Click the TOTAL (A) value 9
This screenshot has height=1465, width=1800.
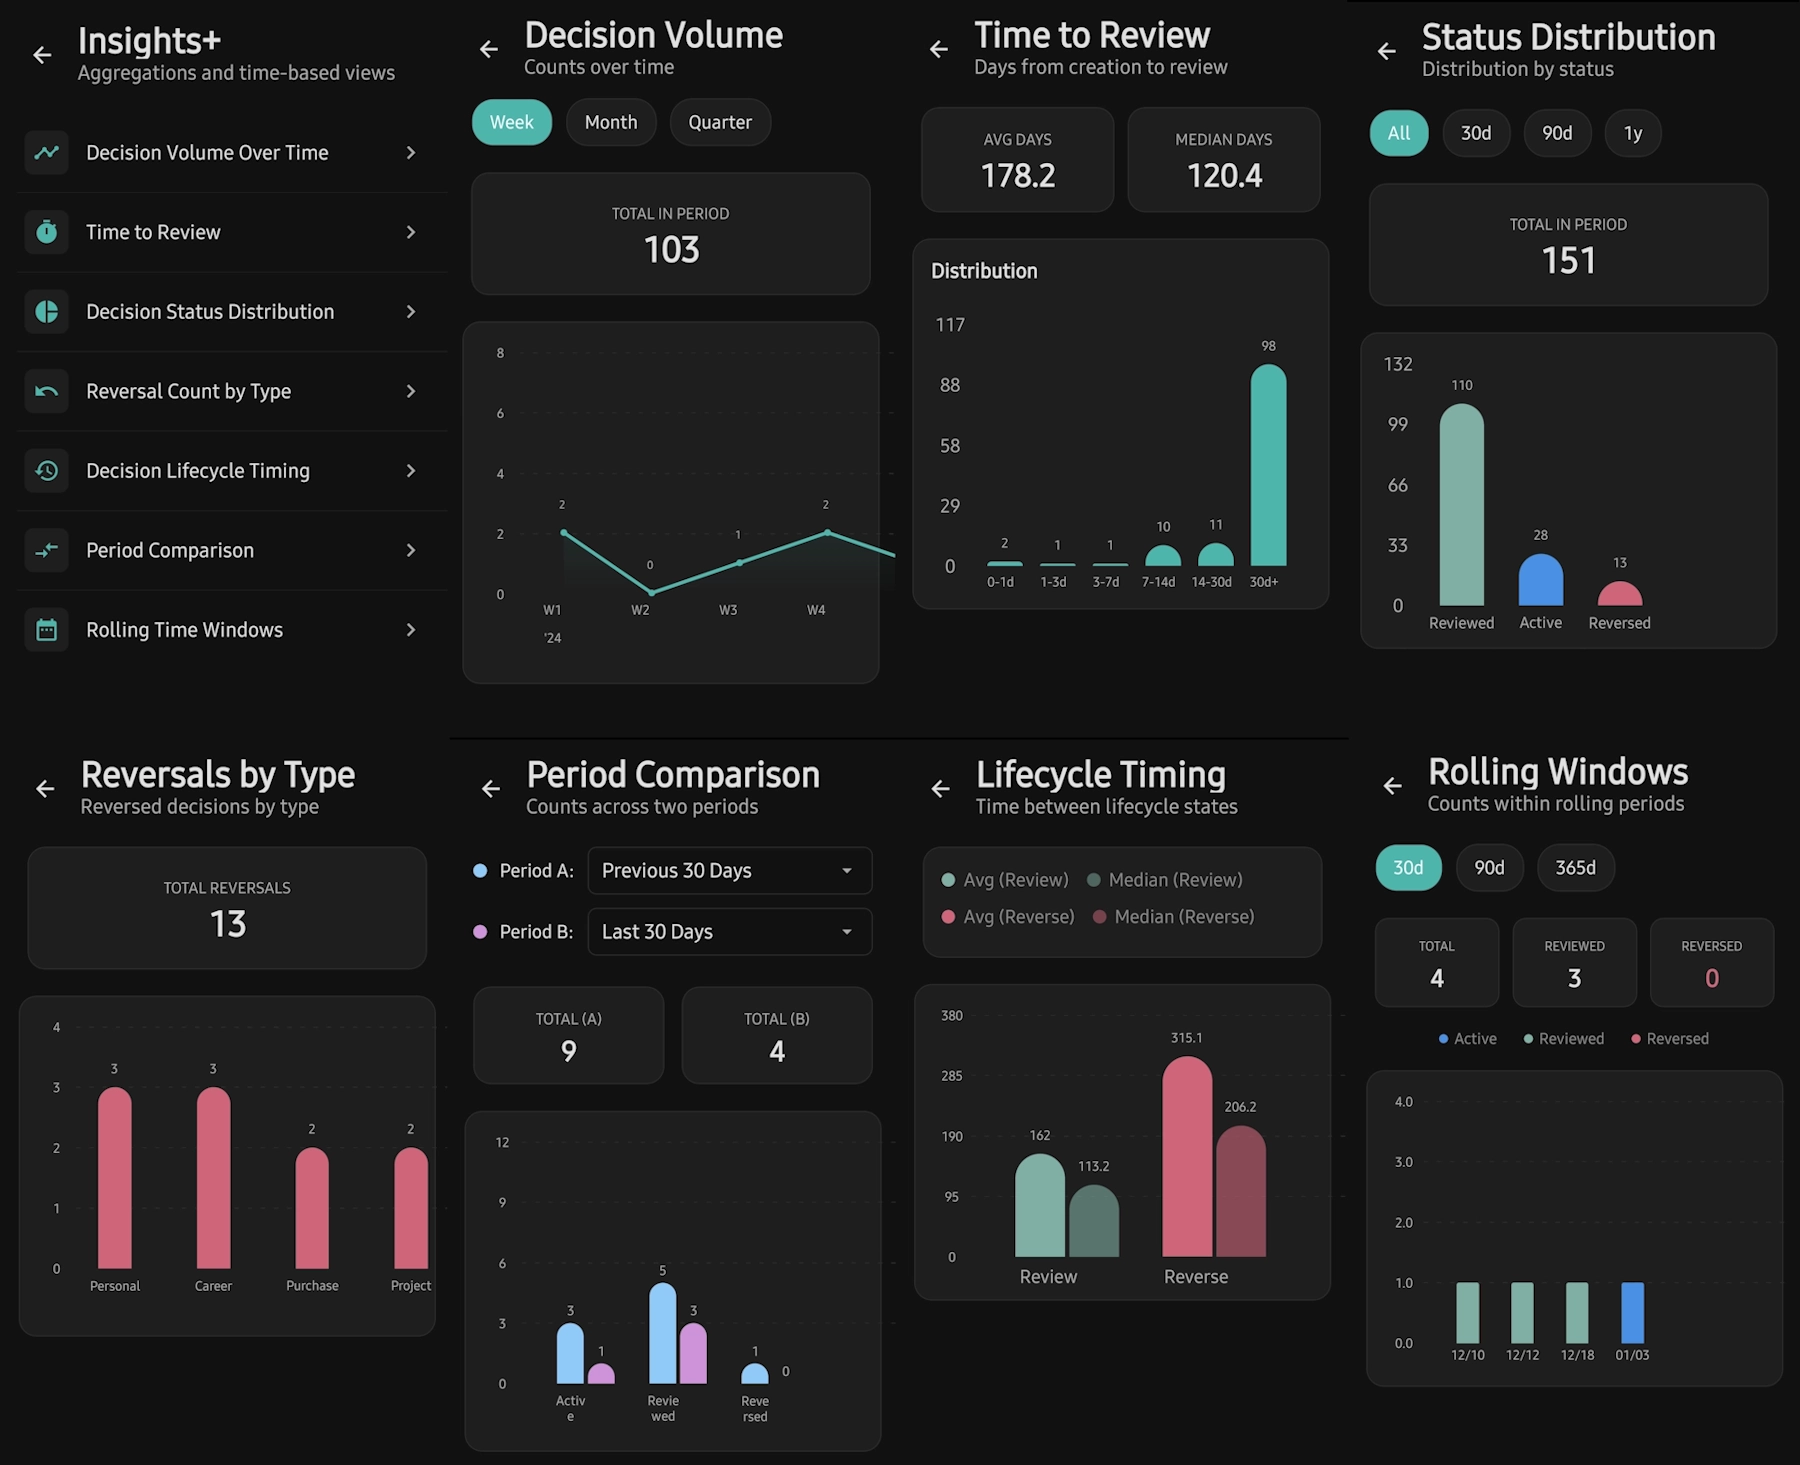569,1051
